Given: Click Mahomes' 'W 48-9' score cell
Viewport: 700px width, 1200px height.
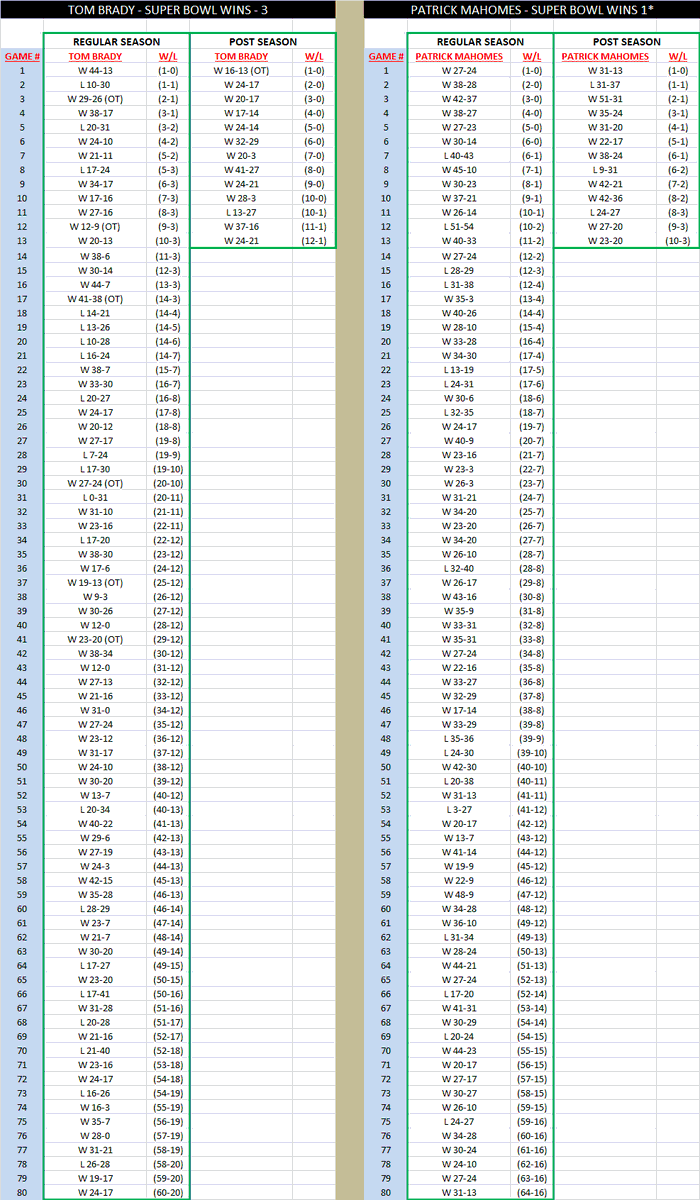Looking at the screenshot, I should [x=459, y=895].
